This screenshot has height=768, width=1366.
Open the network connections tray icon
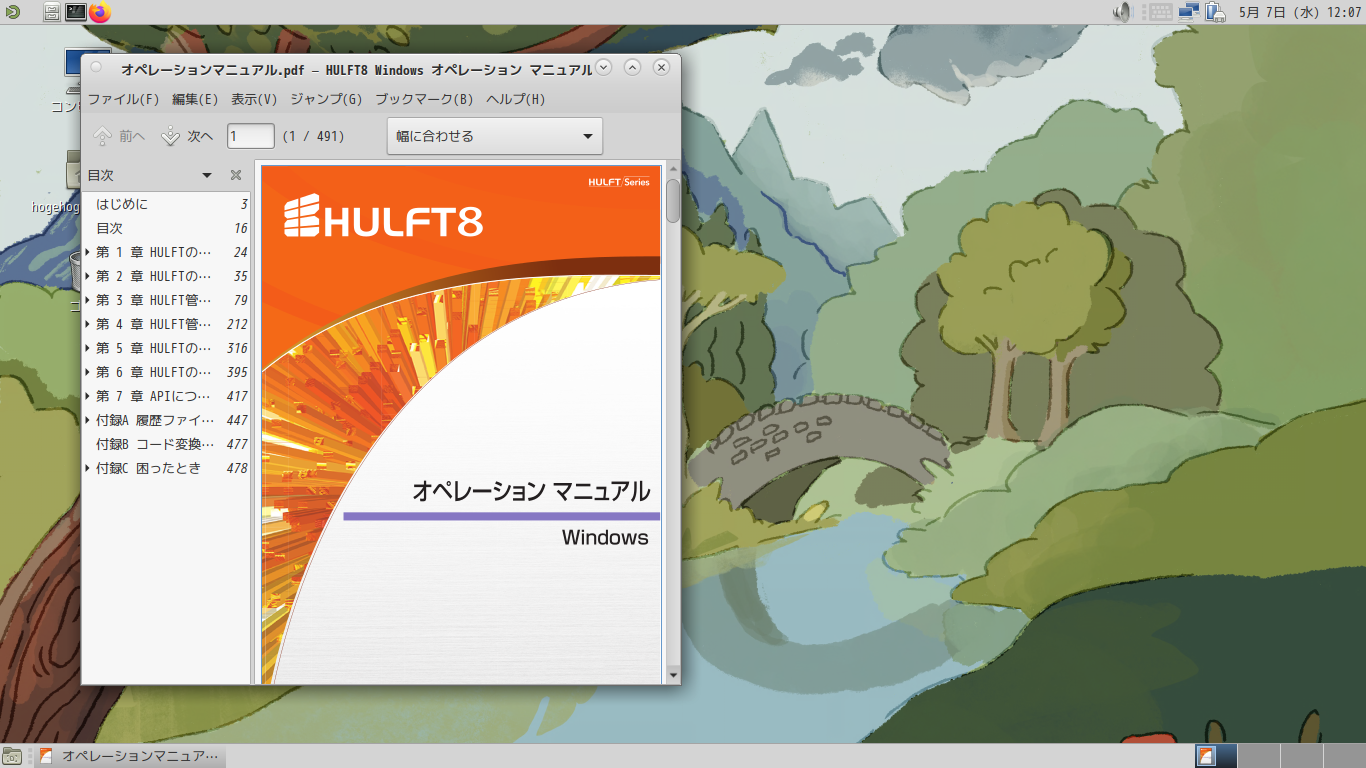coord(1189,12)
